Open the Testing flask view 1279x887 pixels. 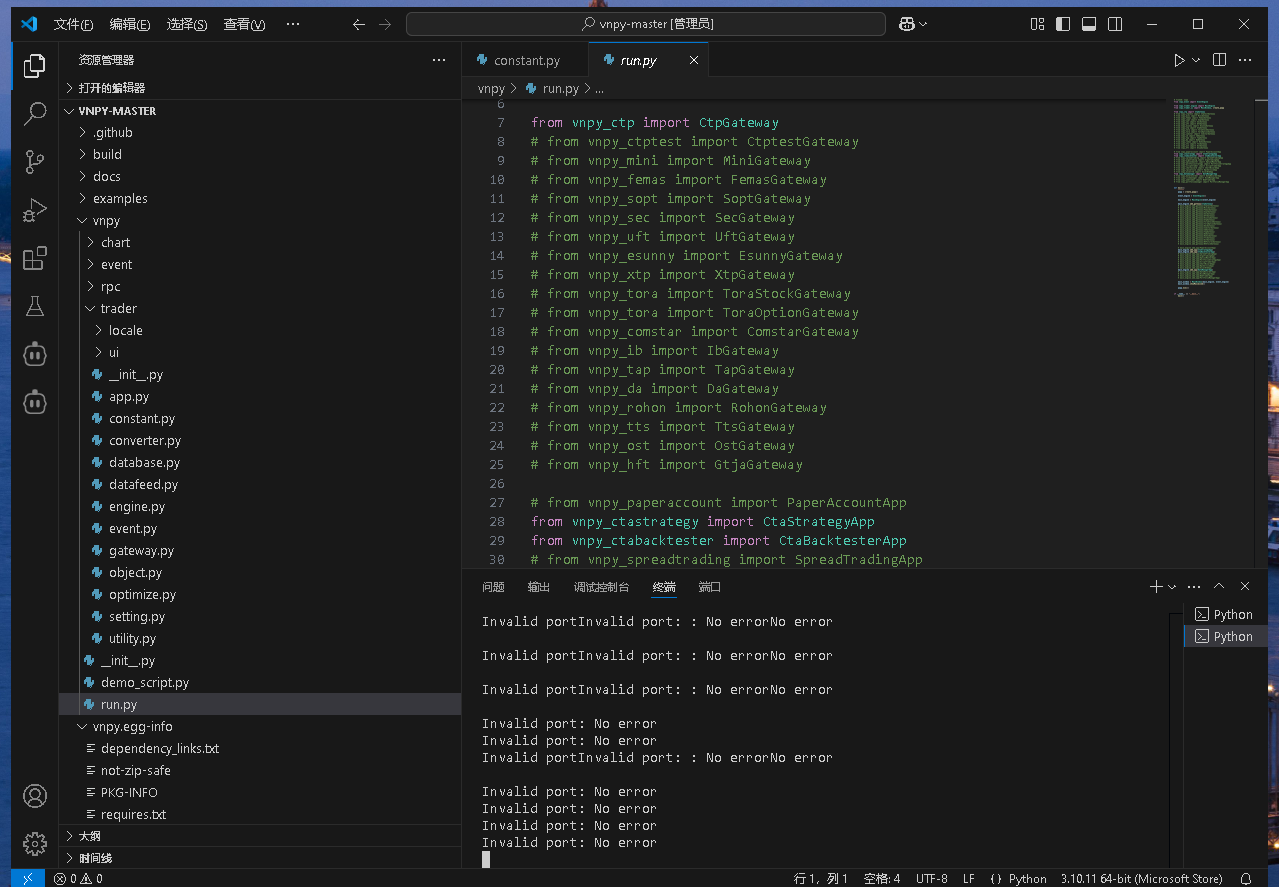pyautogui.click(x=35, y=306)
